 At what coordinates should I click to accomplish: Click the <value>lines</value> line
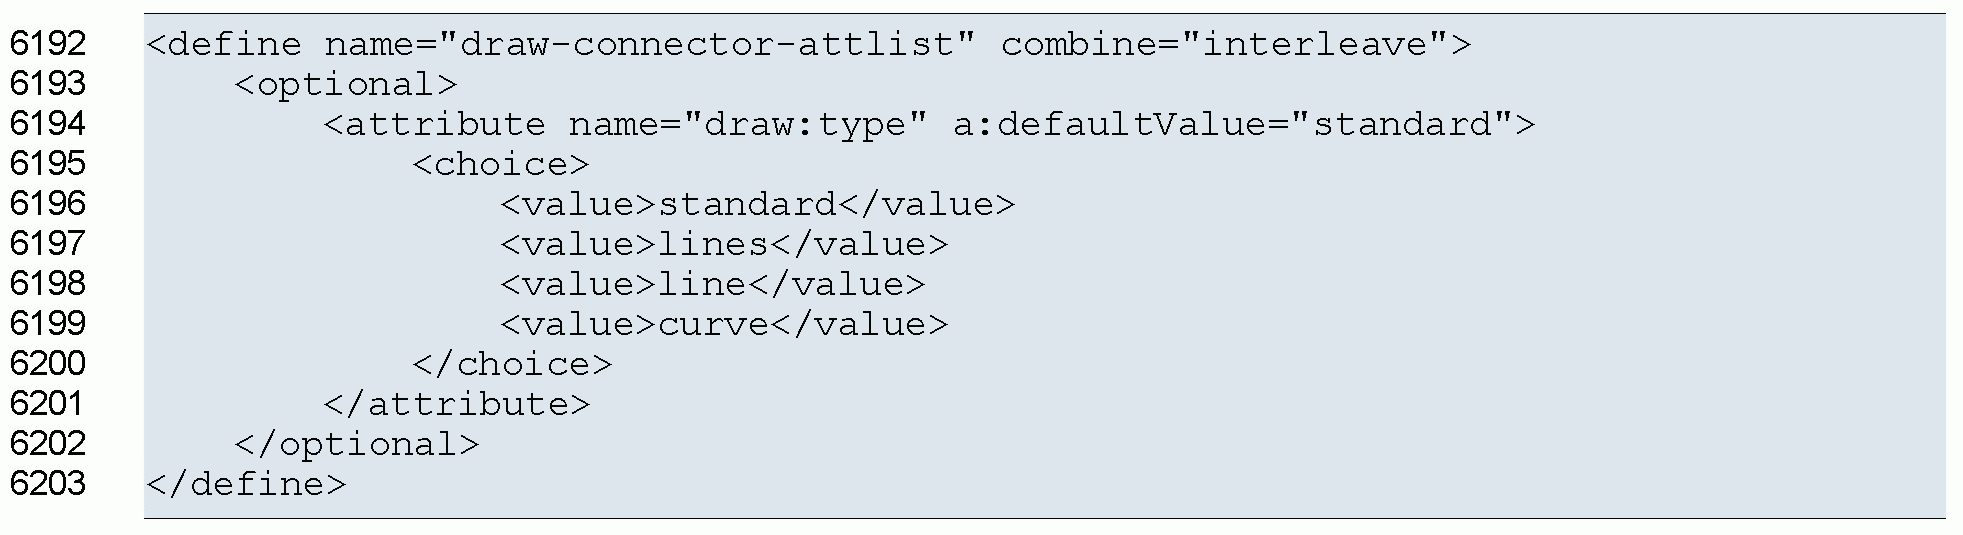pyautogui.click(x=724, y=244)
